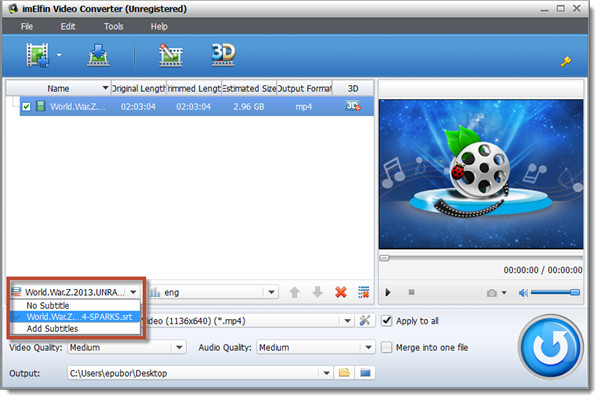Viewport: 600px width, 400px height.
Task: Select the World.War.Z file name
Action: (78, 106)
